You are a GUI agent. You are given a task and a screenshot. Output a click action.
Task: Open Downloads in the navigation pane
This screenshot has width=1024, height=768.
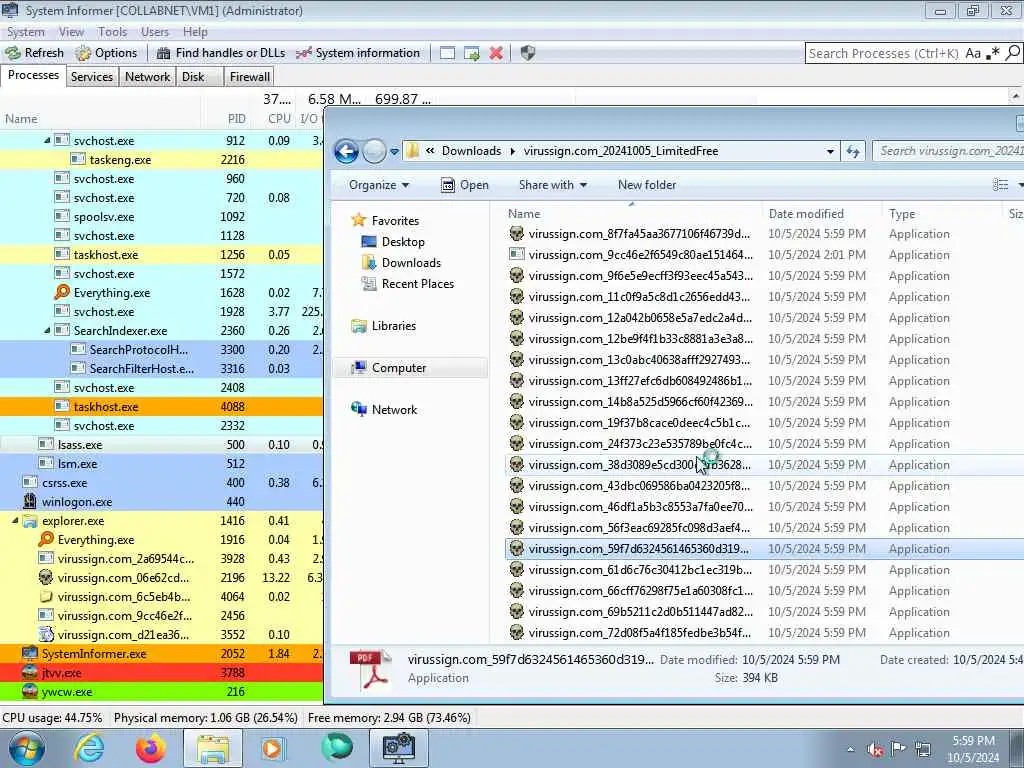pos(411,263)
